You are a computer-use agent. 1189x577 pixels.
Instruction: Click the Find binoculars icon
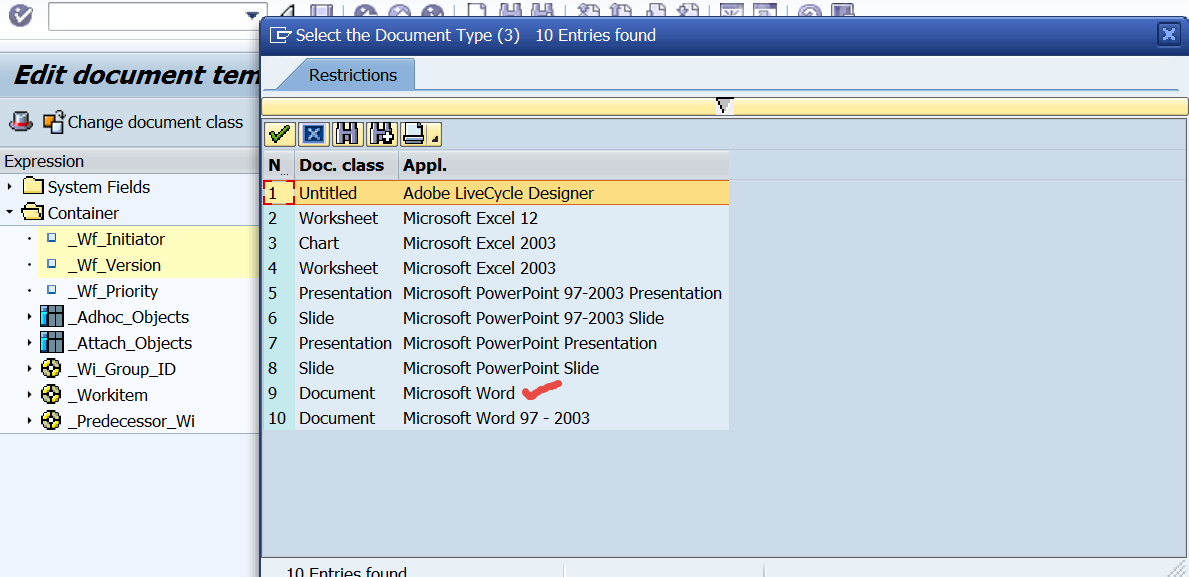347,134
